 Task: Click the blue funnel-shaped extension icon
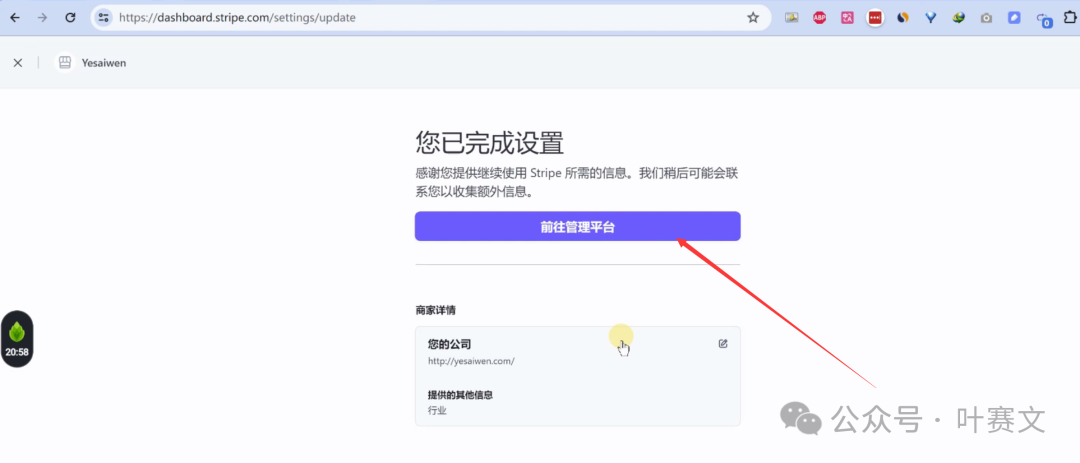[x=930, y=17]
